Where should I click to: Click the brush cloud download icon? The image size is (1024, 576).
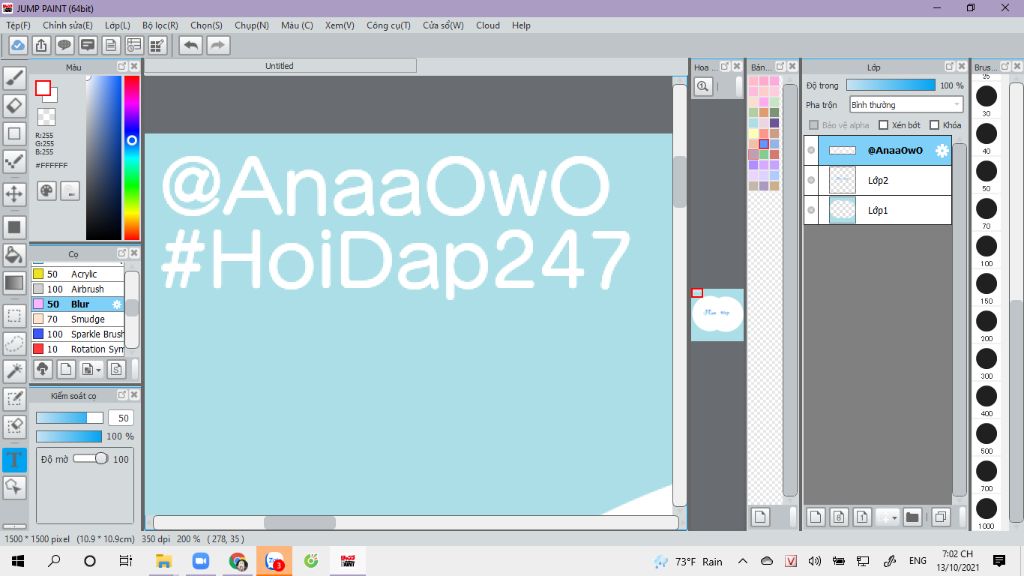(42, 369)
